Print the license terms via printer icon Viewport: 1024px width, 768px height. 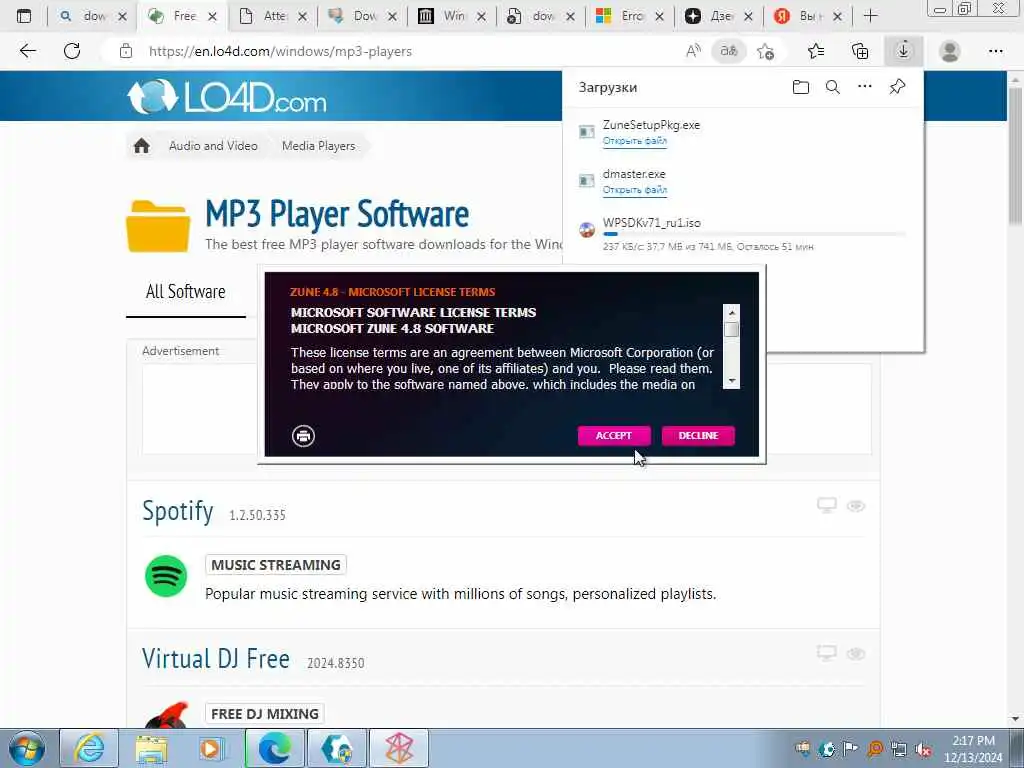coord(303,436)
